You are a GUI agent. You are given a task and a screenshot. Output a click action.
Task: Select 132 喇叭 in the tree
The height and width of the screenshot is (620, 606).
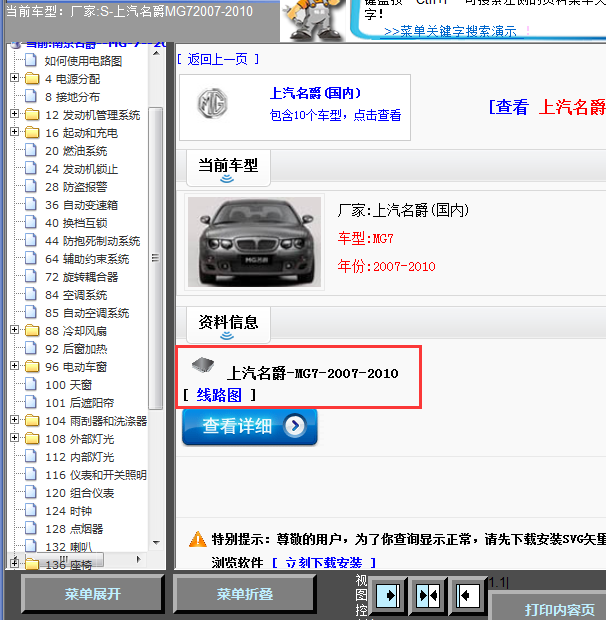click(68, 547)
